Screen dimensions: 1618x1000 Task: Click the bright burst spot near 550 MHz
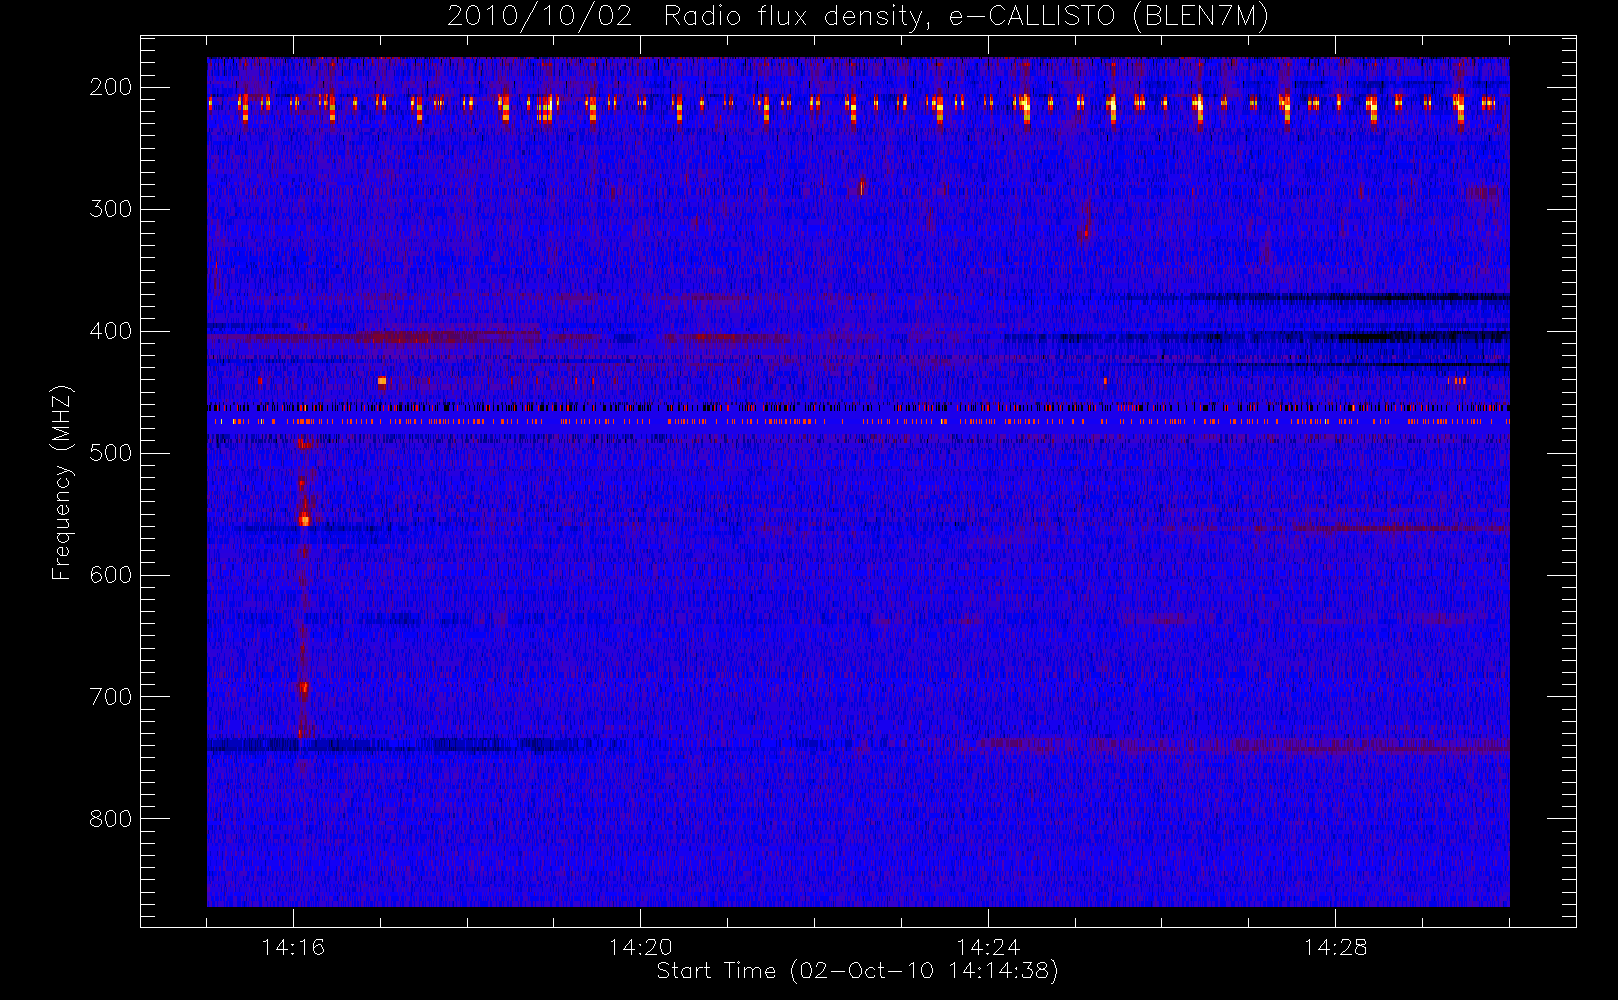click(305, 519)
